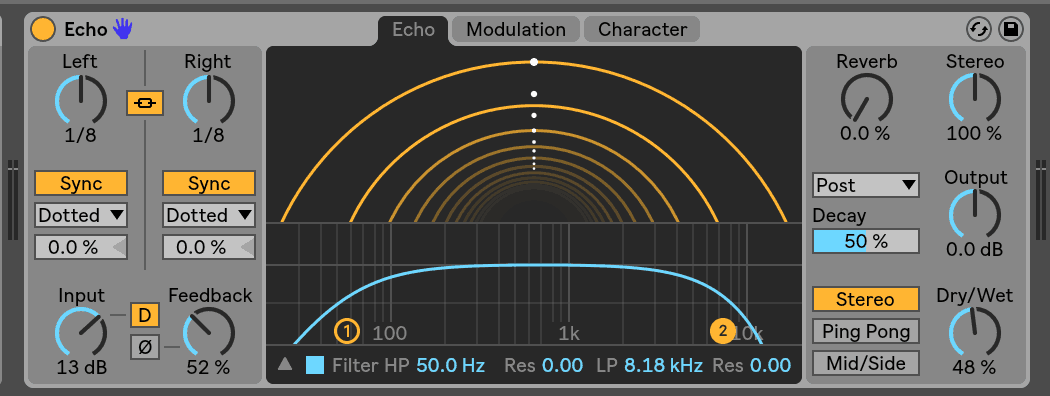This screenshot has width=1050, height=396.
Task: Open the right Dotted sync mode dropdown
Action: (x=209, y=216)
